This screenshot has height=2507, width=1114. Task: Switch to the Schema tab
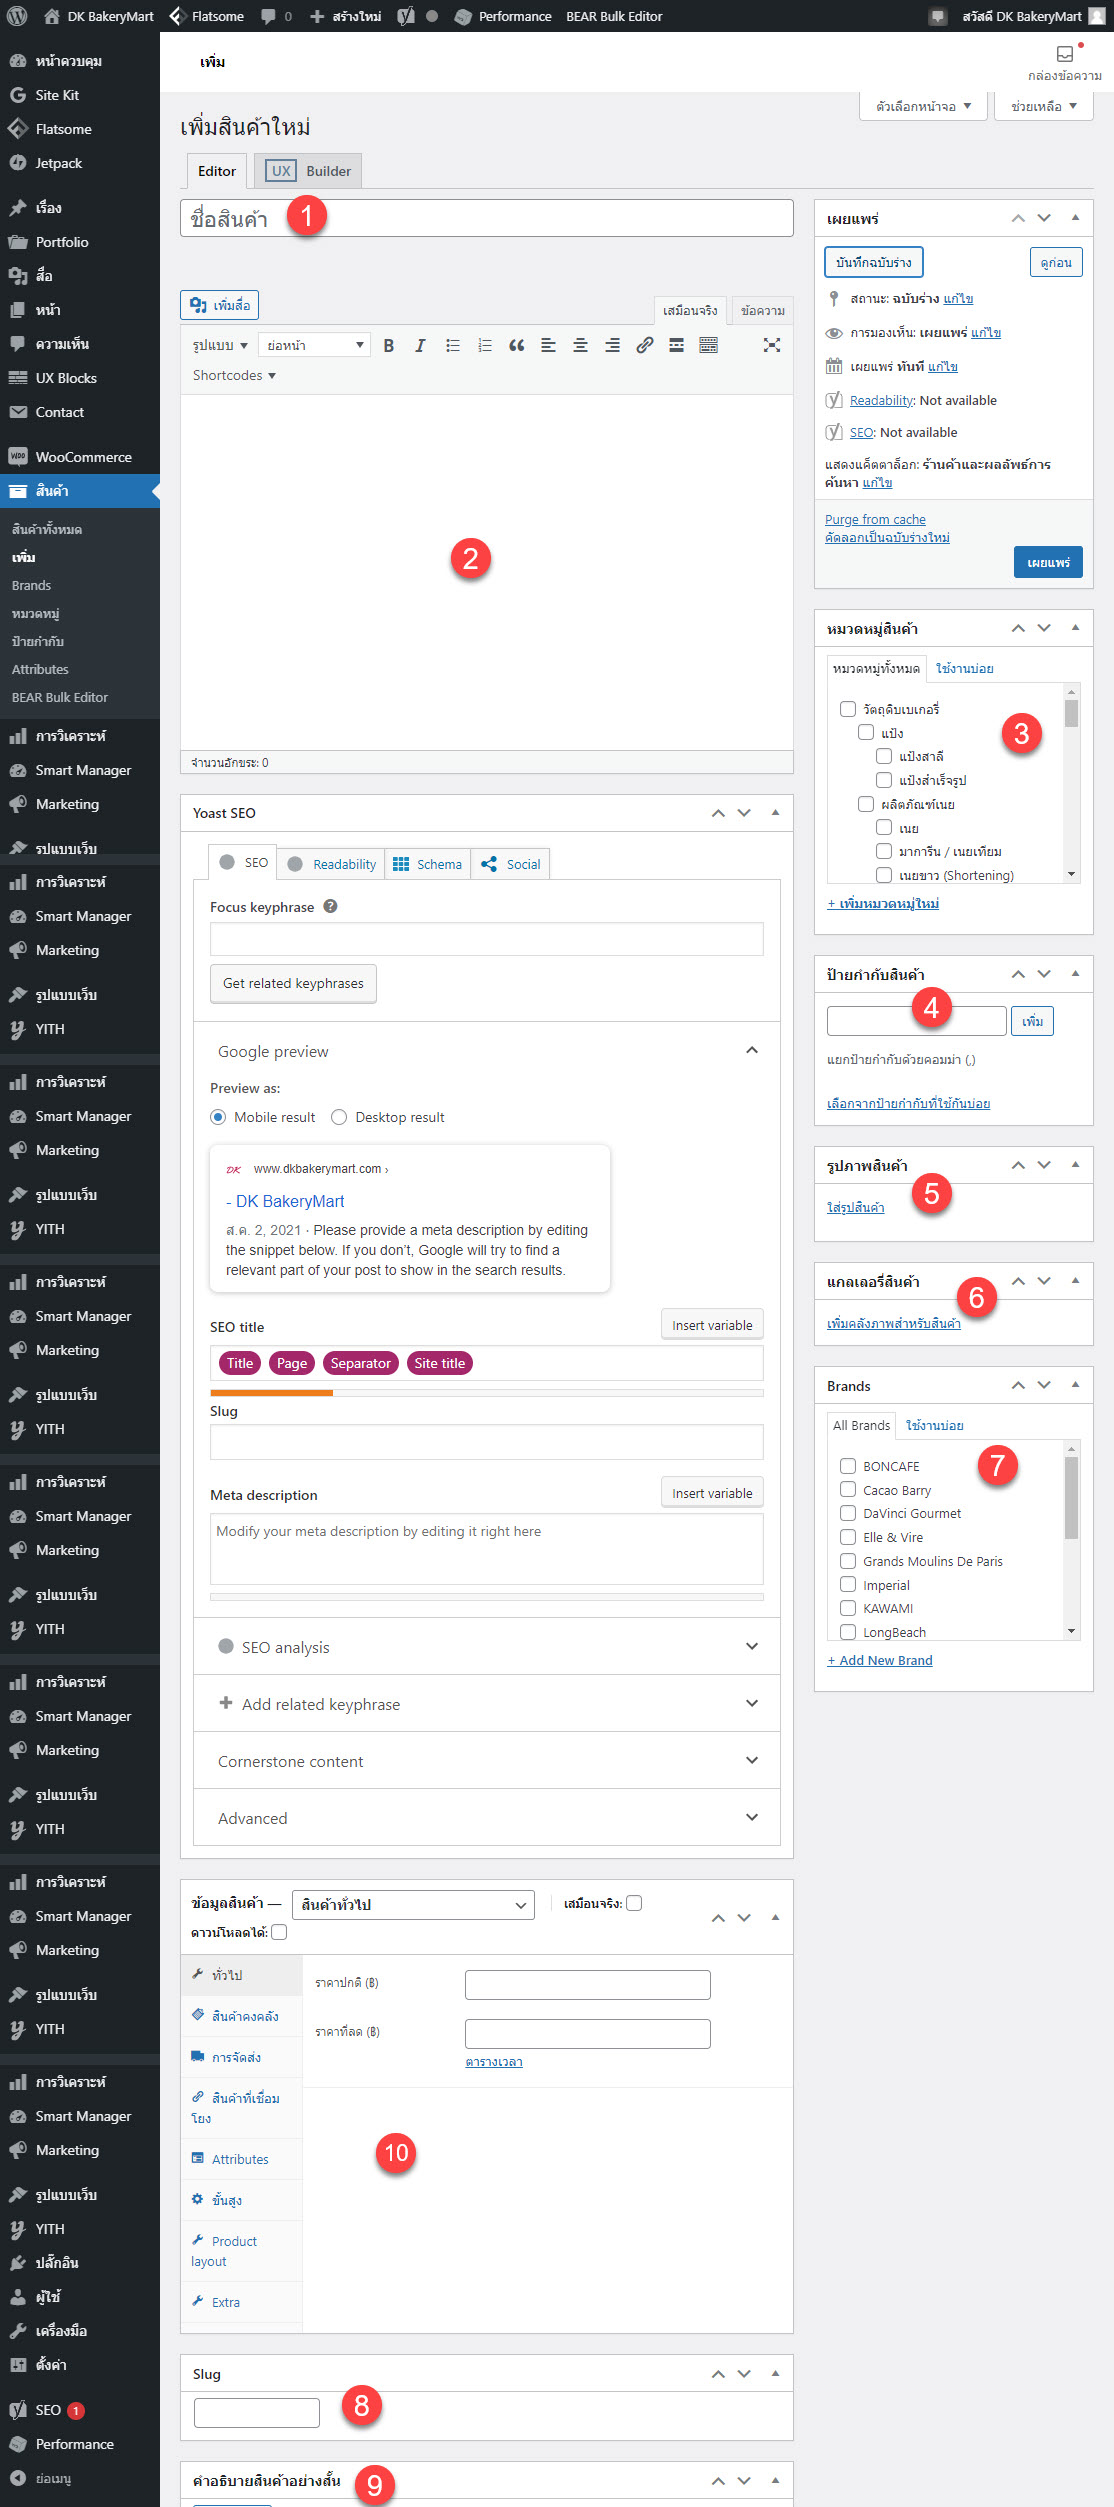click(428, 864)
